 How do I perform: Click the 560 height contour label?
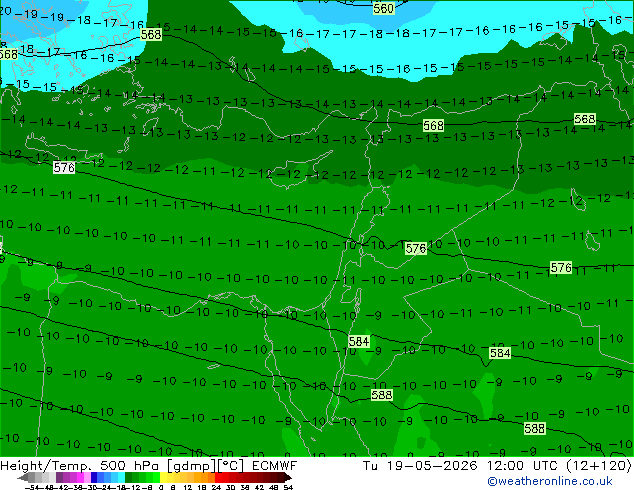tap(383, 8)
